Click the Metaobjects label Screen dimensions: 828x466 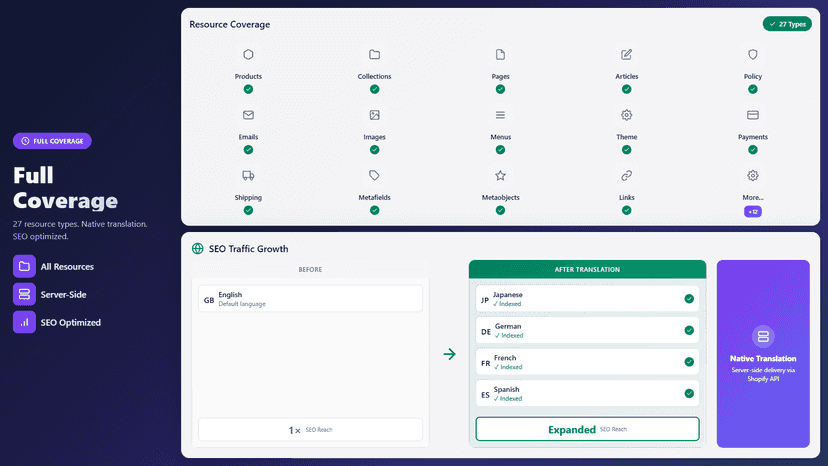(500, 198)
